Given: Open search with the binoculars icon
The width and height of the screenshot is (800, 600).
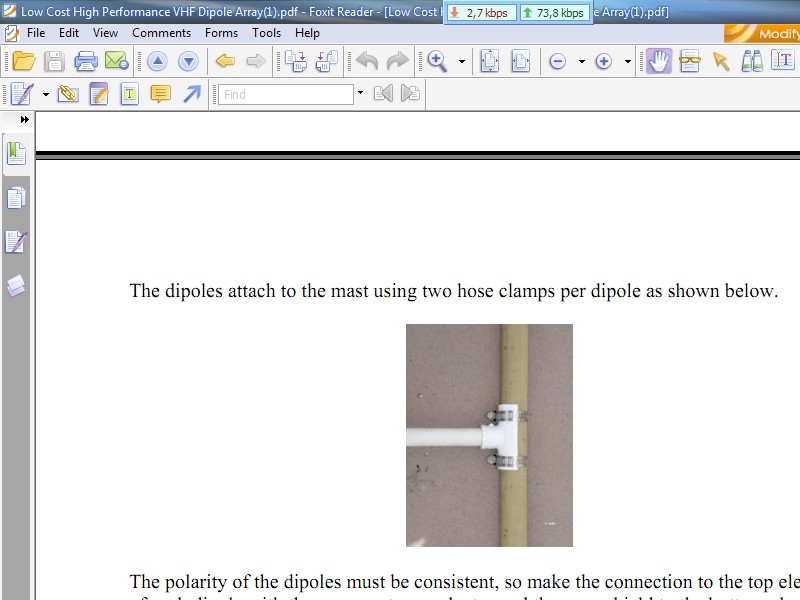Looking at the screenshot, I should pos(752,61).
